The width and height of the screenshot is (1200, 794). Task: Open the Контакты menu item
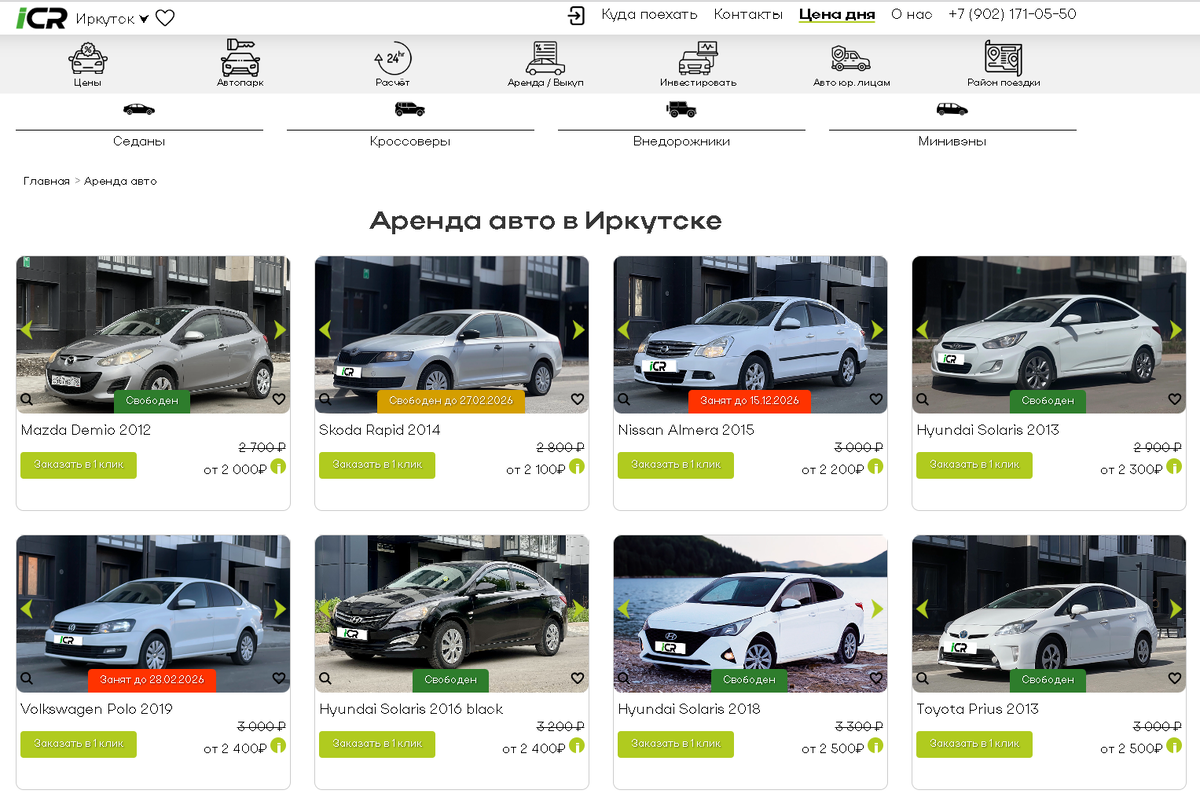748,14
